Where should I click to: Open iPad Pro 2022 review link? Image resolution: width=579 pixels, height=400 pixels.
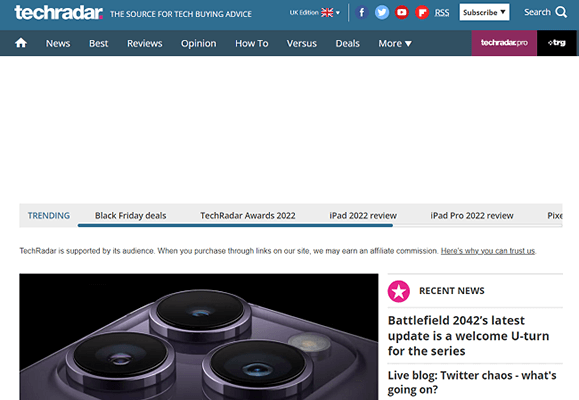tap(472, 215)
